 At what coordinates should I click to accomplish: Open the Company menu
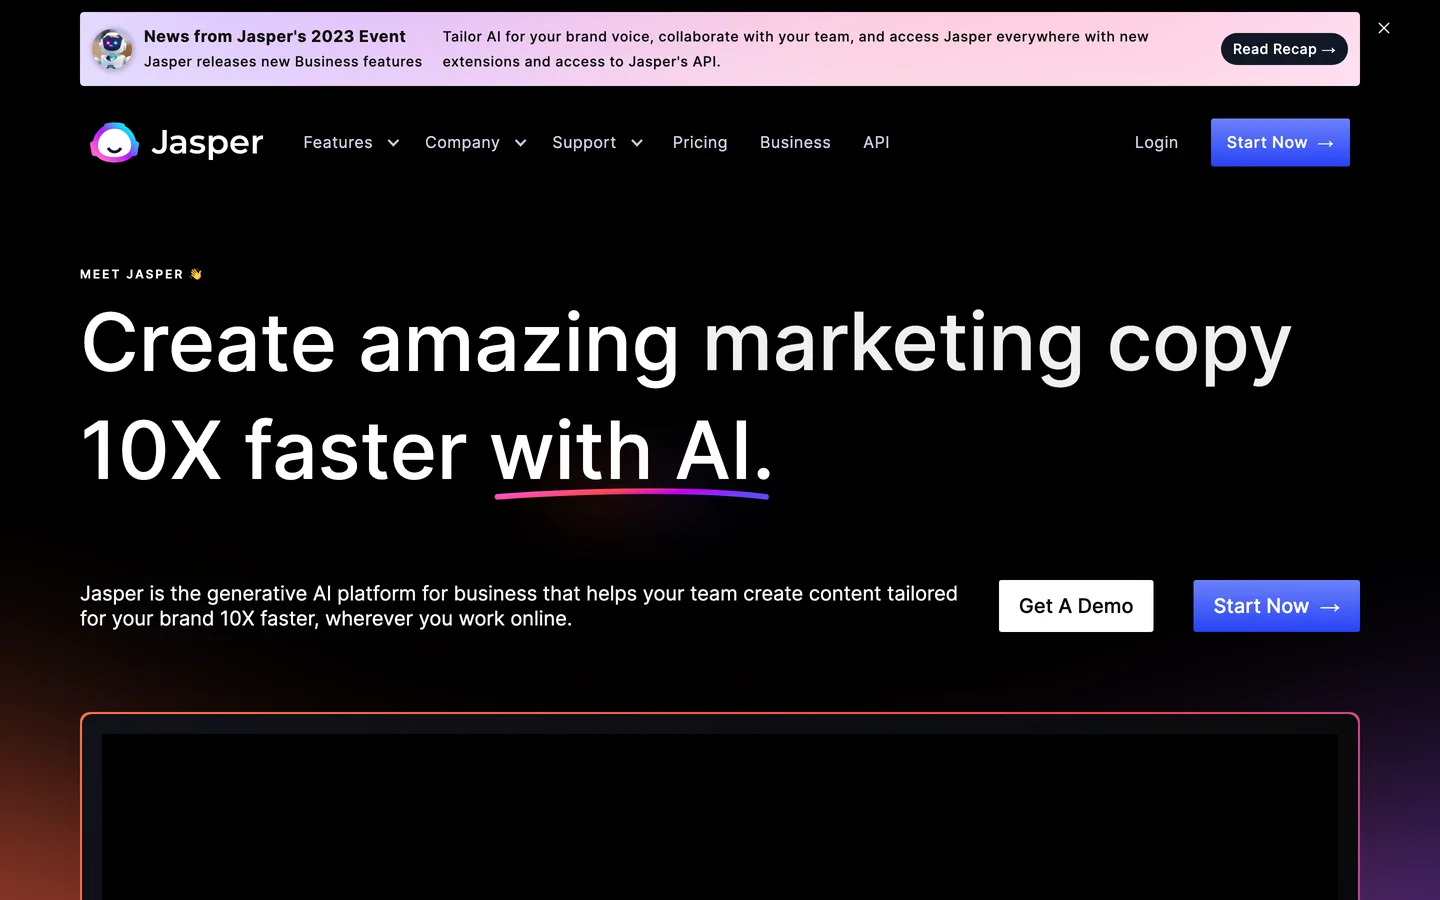(x=462, y=142)
